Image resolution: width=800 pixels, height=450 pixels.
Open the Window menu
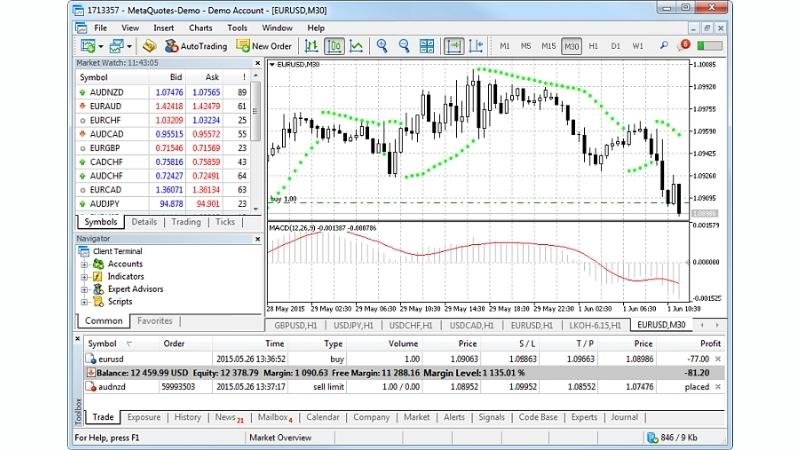pos(277,28)
